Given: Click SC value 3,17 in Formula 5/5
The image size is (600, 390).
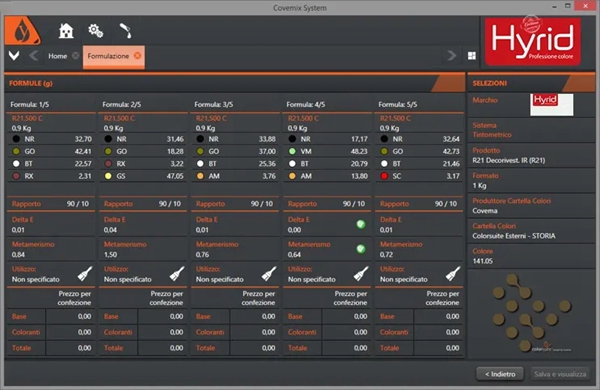Looking at the screenshot, I should point(453,176).
